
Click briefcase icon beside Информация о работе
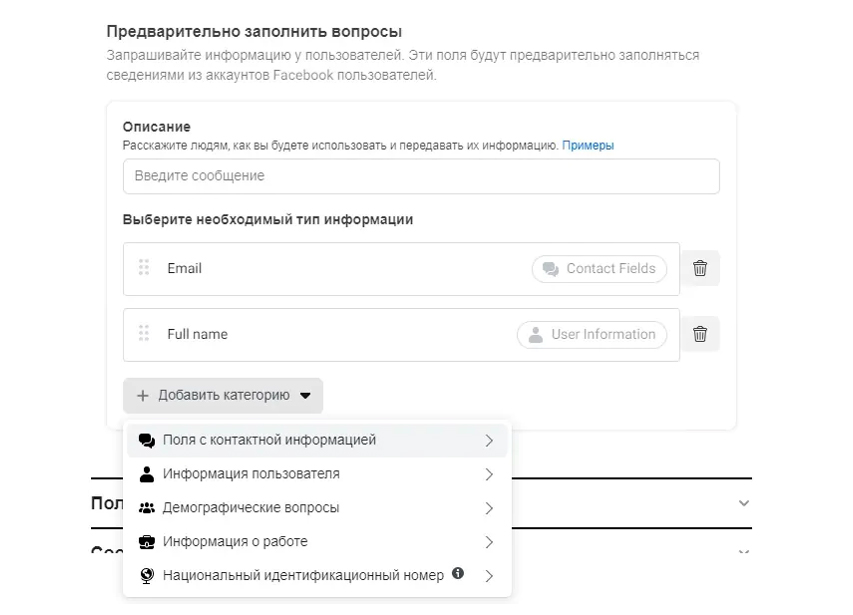(x=147, y=542)
